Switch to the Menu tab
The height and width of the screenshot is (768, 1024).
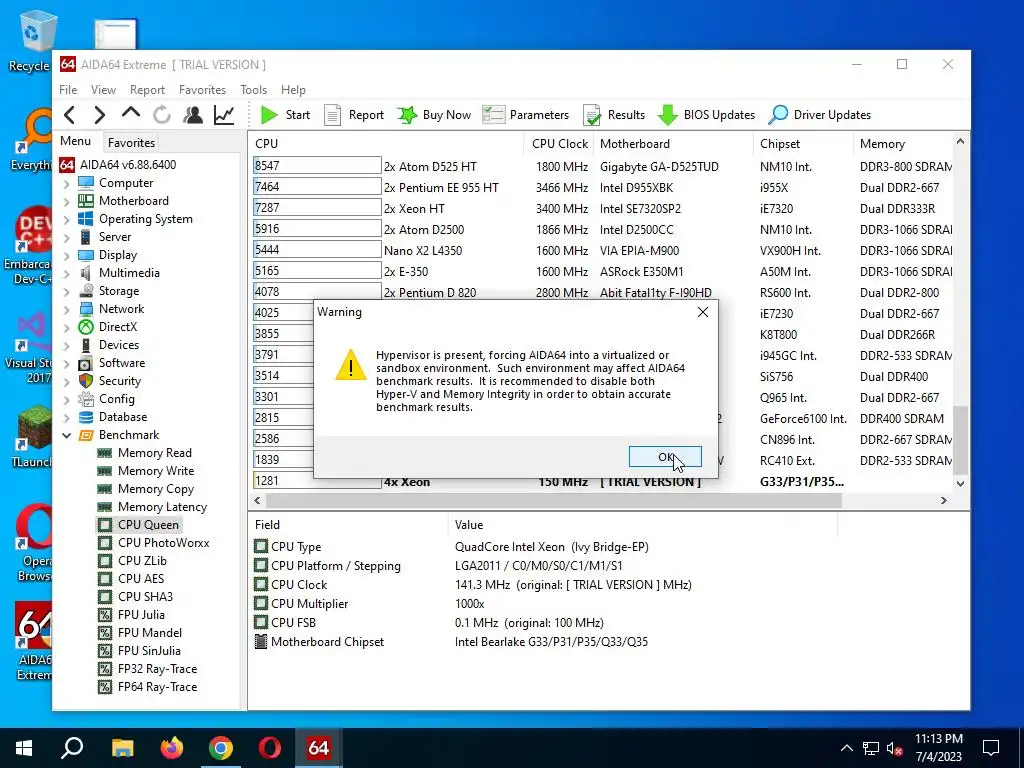[76, 141]
